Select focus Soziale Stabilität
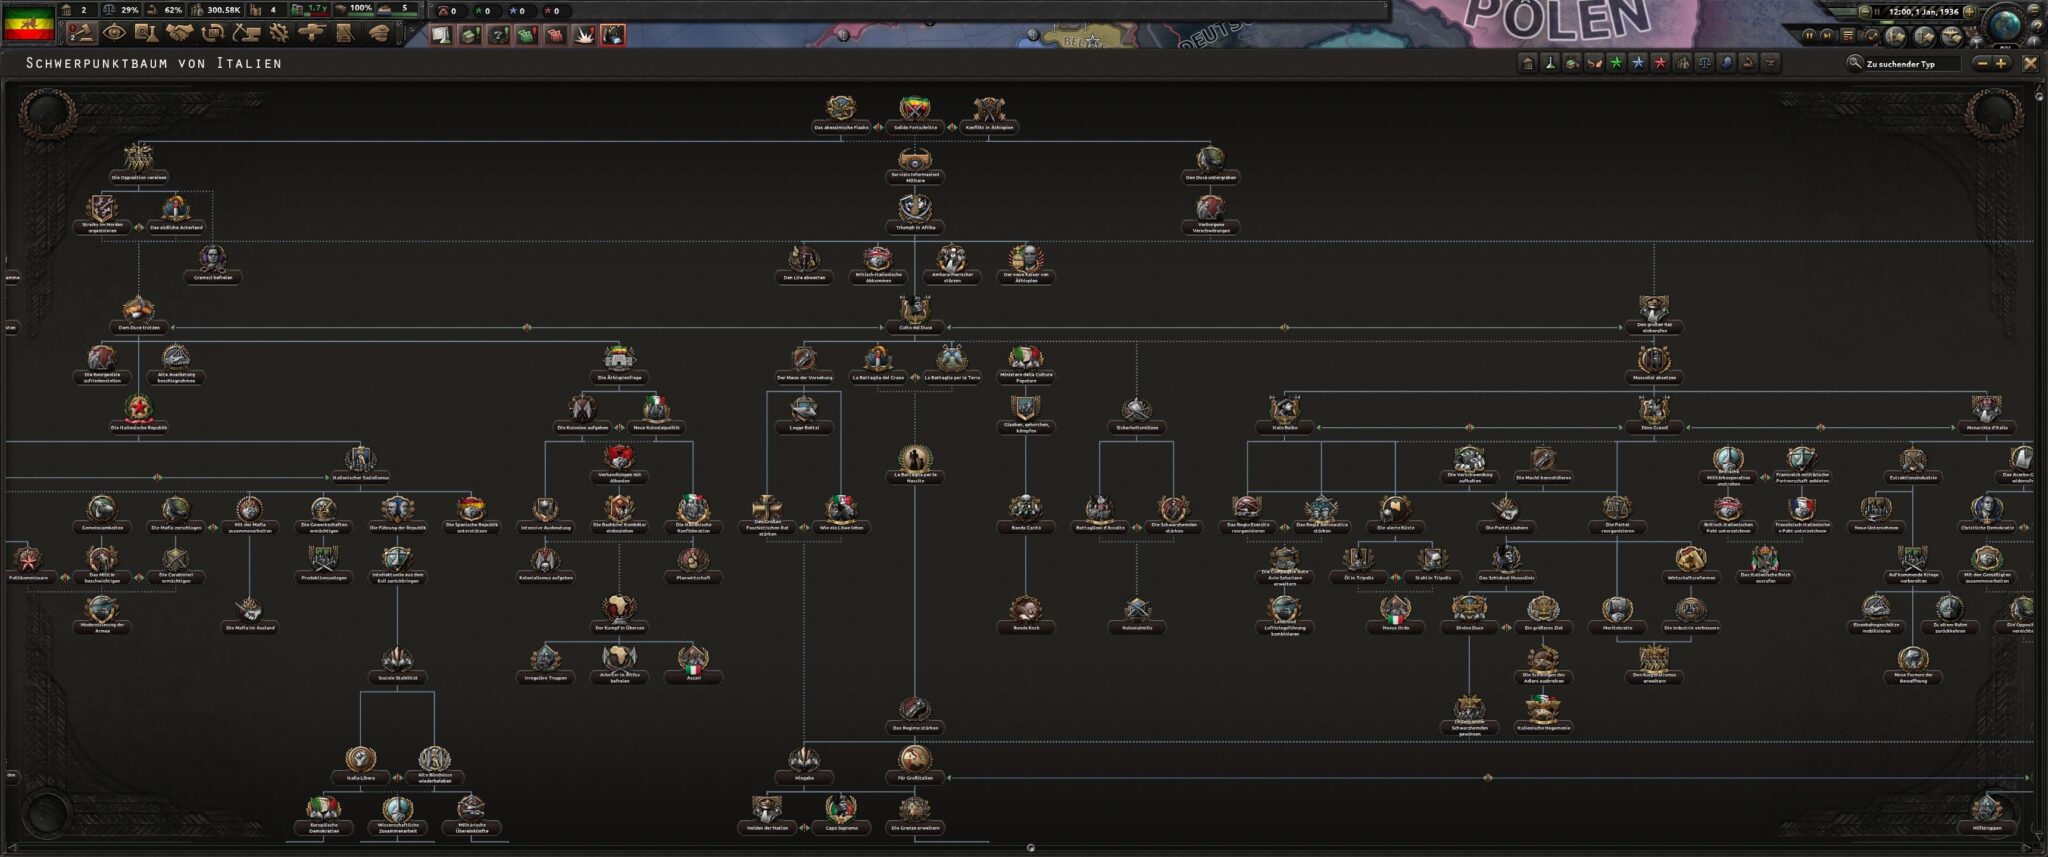This screenshot has width=2048, height=857. tap(398, 663)
